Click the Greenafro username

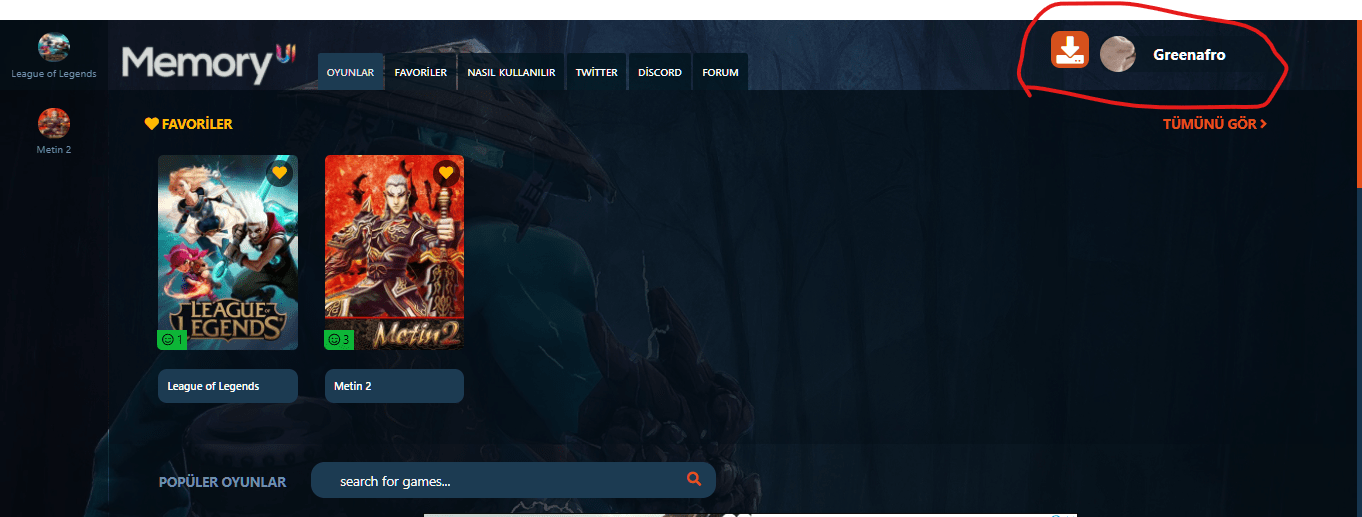[1189, 55]
